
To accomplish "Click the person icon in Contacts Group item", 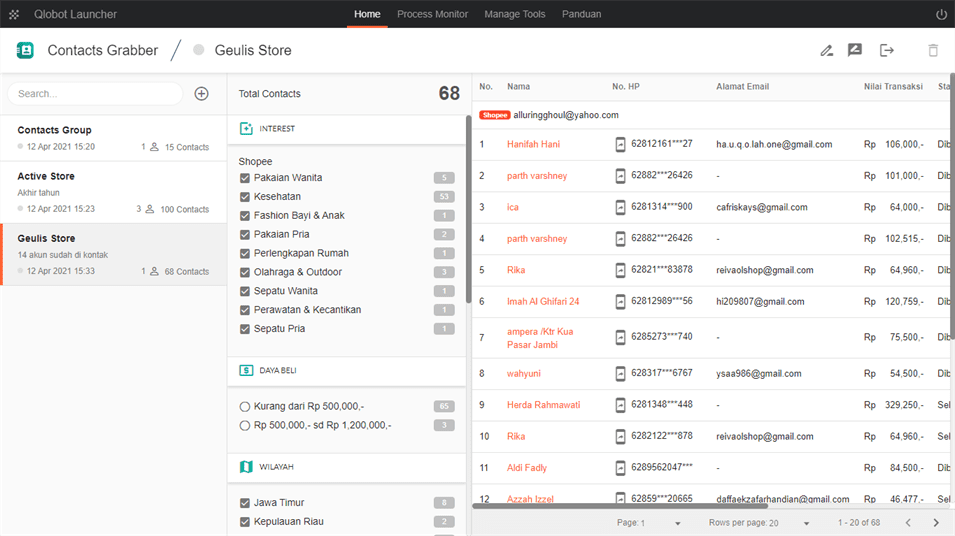I will [154, 147].
